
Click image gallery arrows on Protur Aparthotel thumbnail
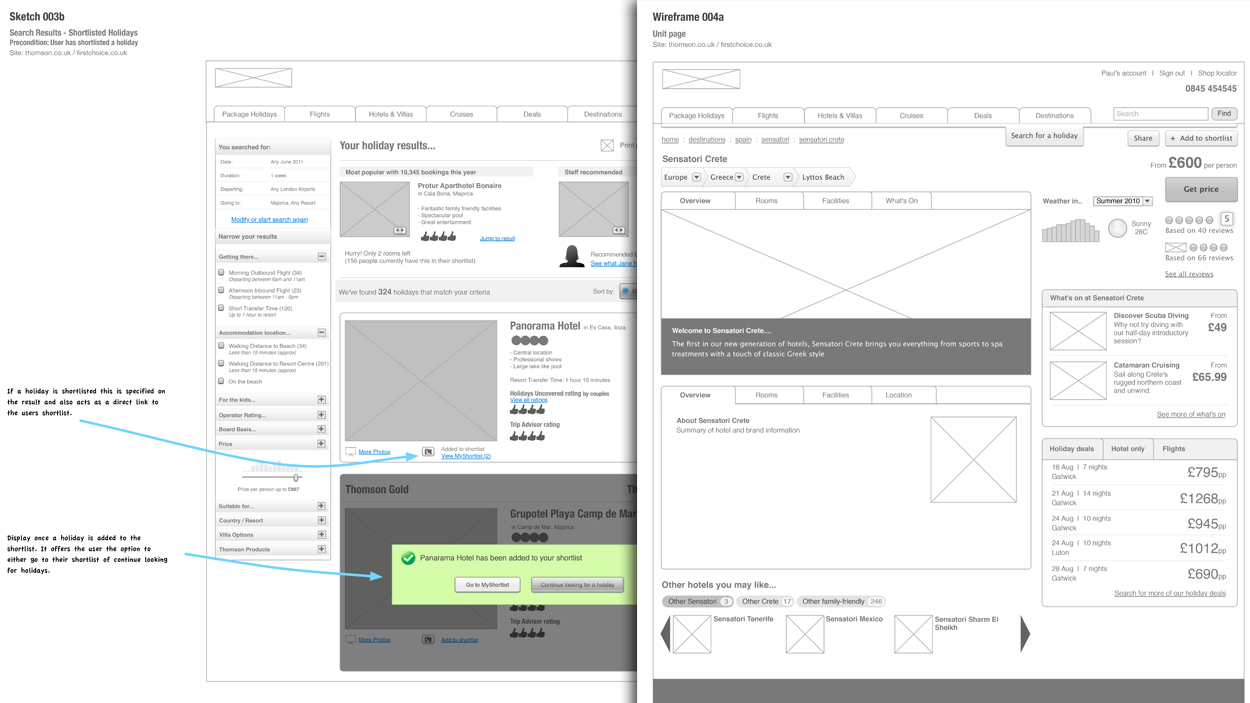(x=399, y=230)
